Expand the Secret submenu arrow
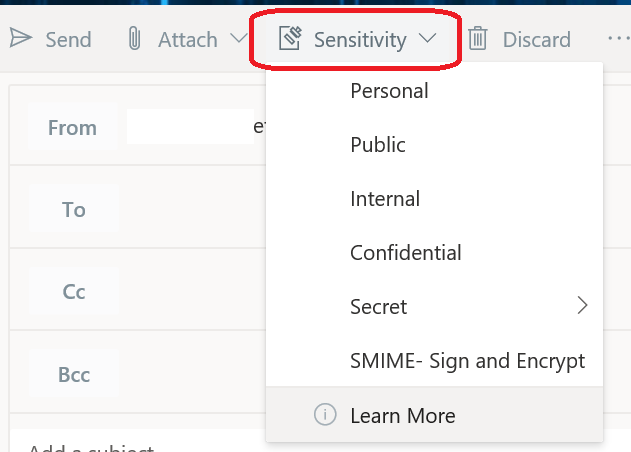 [583, 306]
